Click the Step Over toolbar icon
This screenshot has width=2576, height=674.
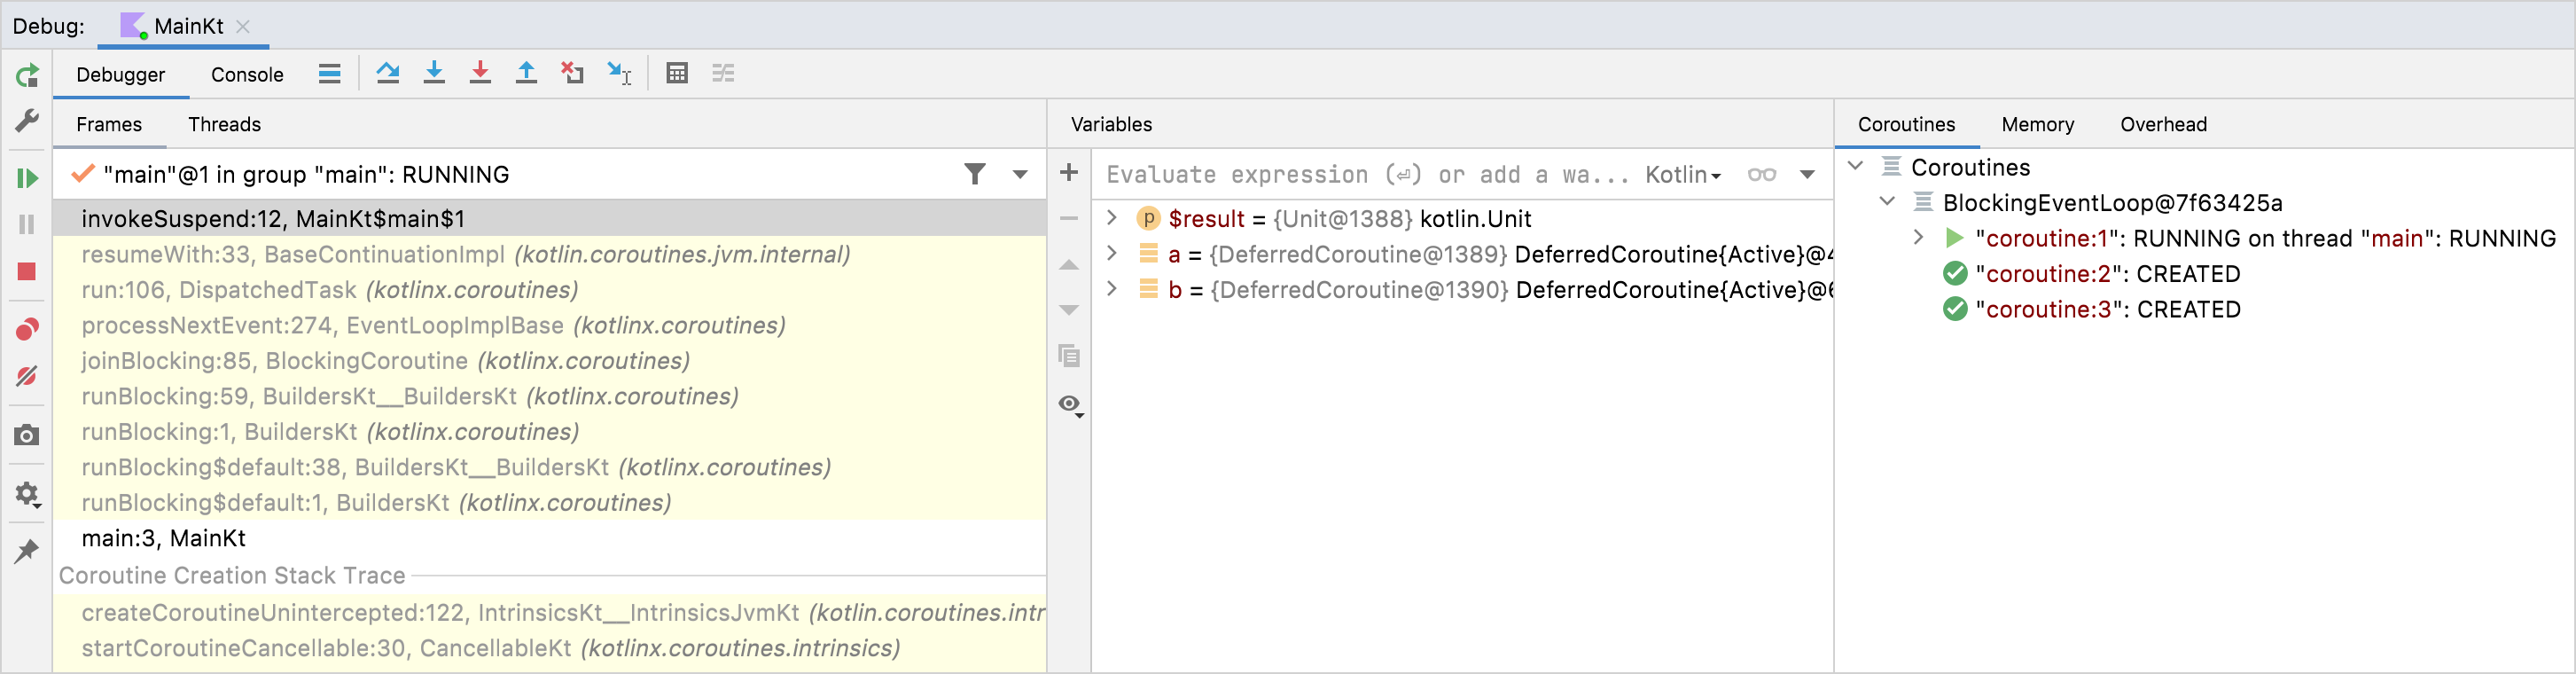(388, 73)
